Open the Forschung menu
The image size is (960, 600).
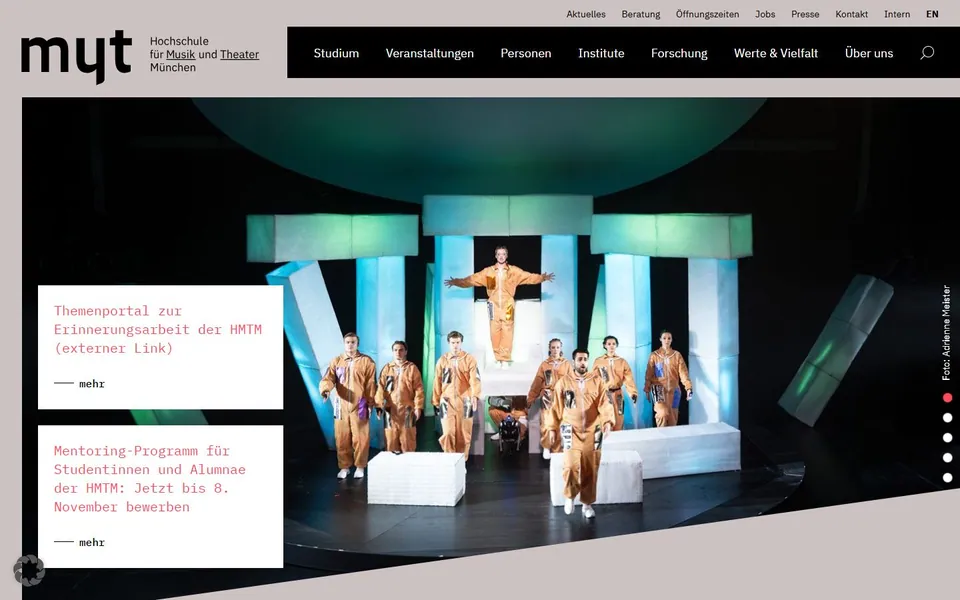[679, 53]
